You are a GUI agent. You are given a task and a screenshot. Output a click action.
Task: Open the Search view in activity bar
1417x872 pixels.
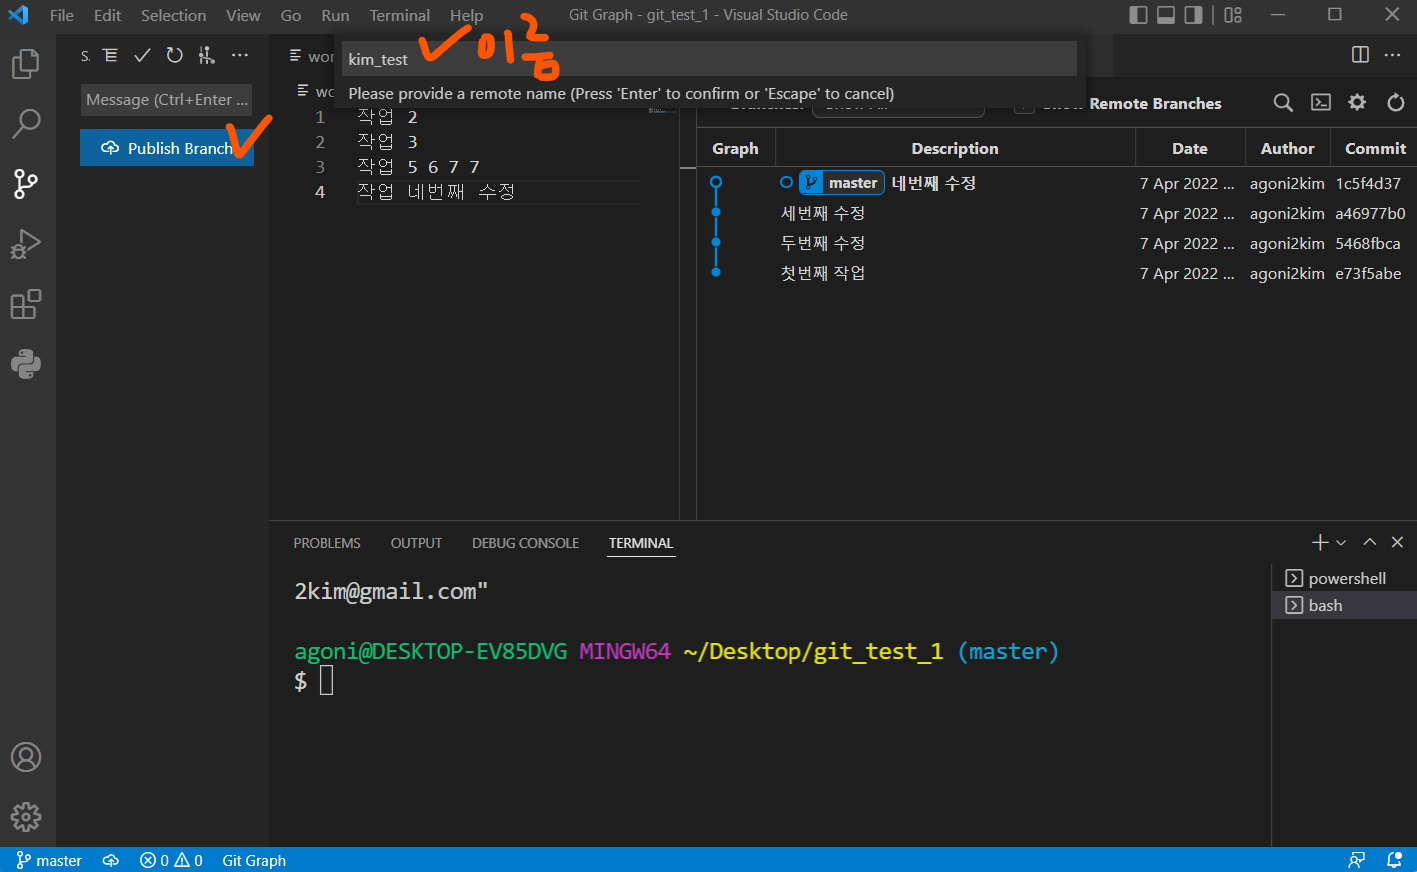pos(25,124)
